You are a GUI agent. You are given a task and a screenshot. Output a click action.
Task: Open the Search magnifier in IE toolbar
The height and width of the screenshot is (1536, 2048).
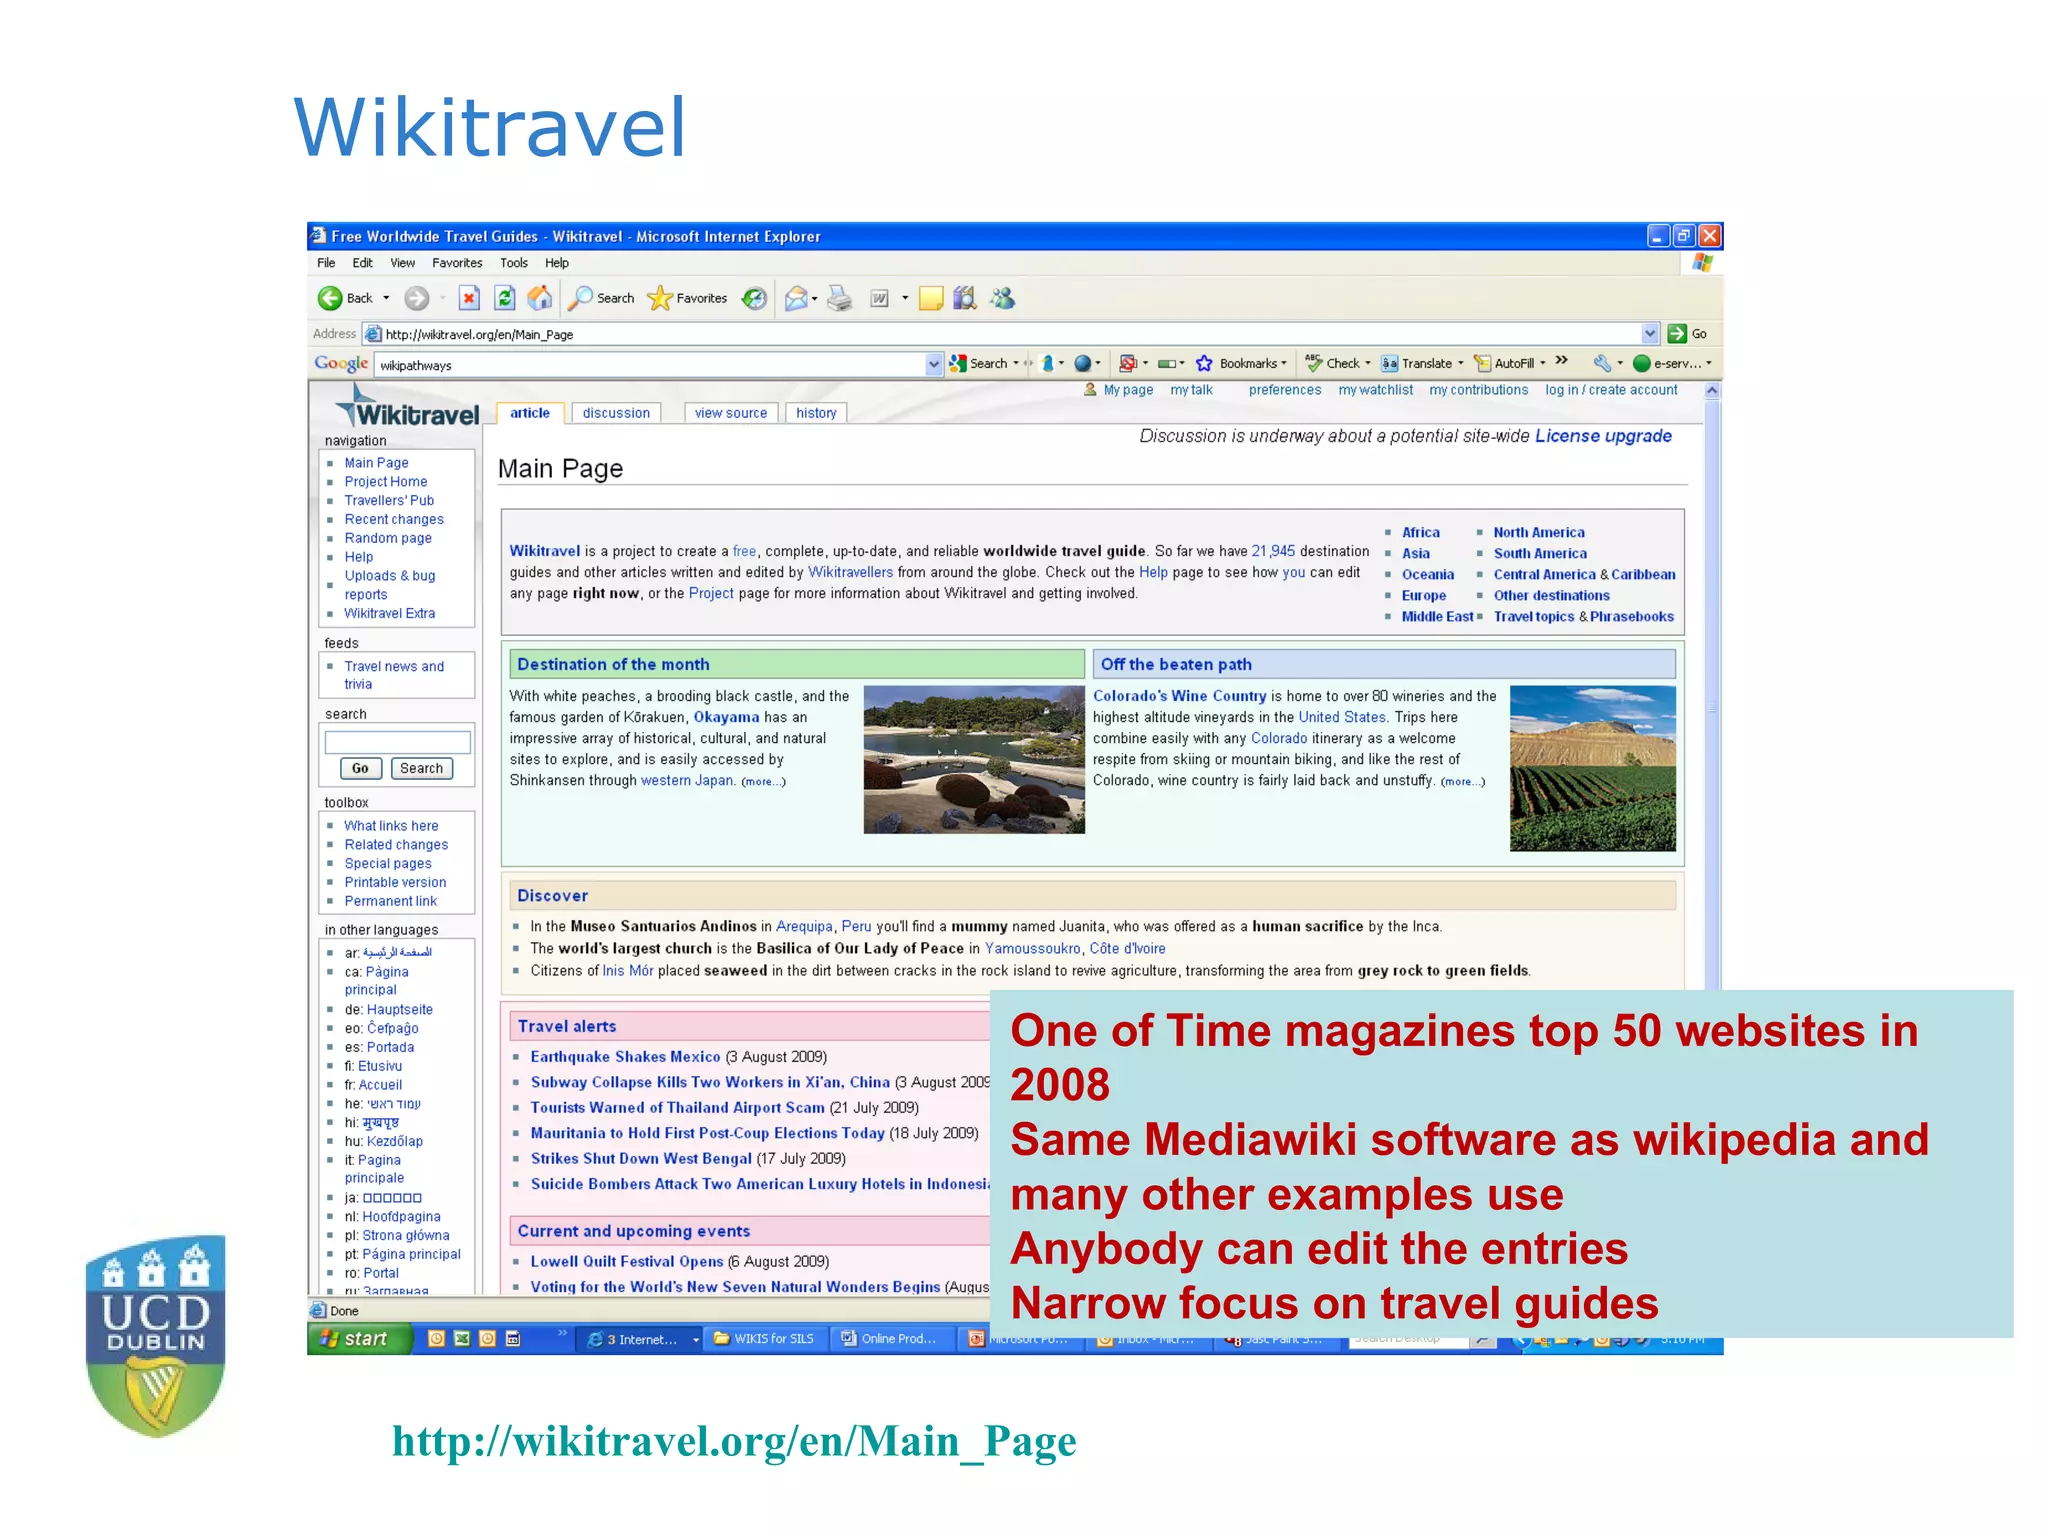[x=601, y=298]
